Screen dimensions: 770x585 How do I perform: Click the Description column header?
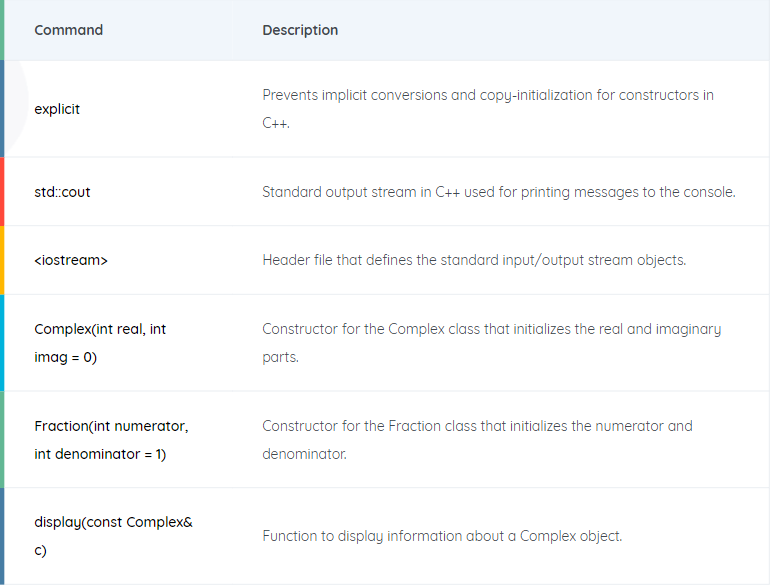click(x=300, y=30)
